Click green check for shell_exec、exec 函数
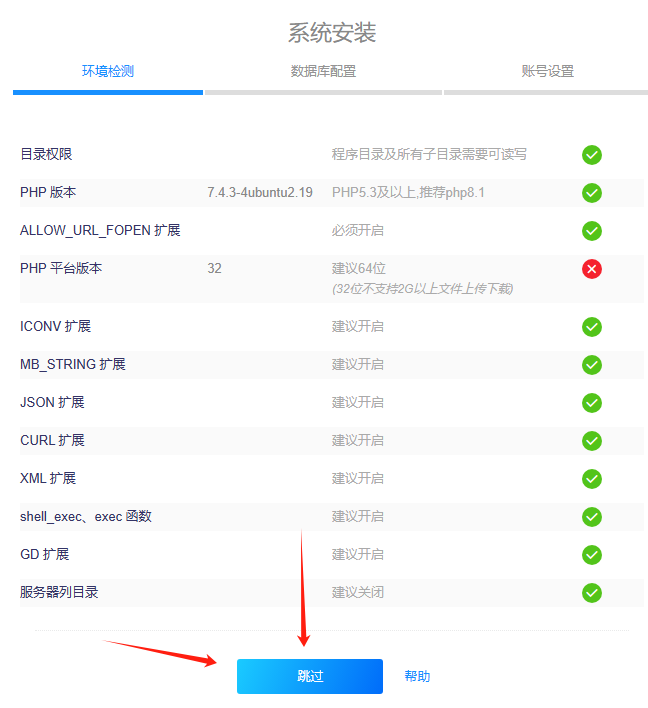Screen dimensions: 648x708 (592, 517)
